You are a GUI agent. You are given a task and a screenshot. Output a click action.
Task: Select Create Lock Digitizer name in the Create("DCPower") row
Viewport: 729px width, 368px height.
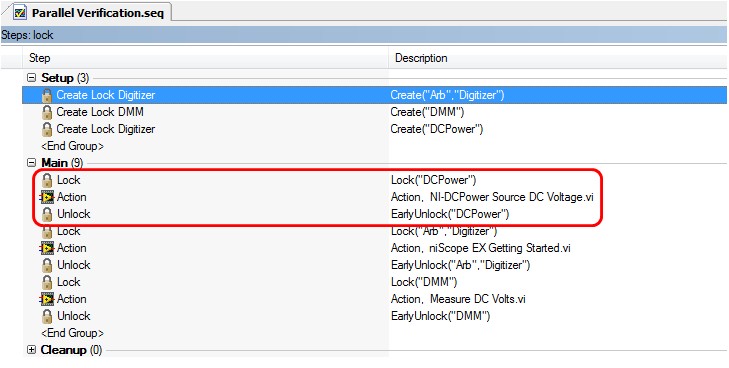tap(106, 129)
